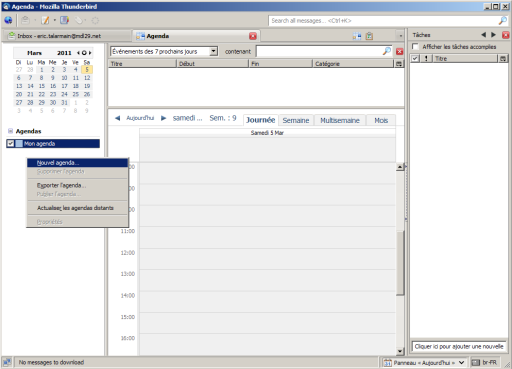This screenshot has height=369, width=512.
Task: Close the Tâches pane with red X
Action: tap(506, 35)
